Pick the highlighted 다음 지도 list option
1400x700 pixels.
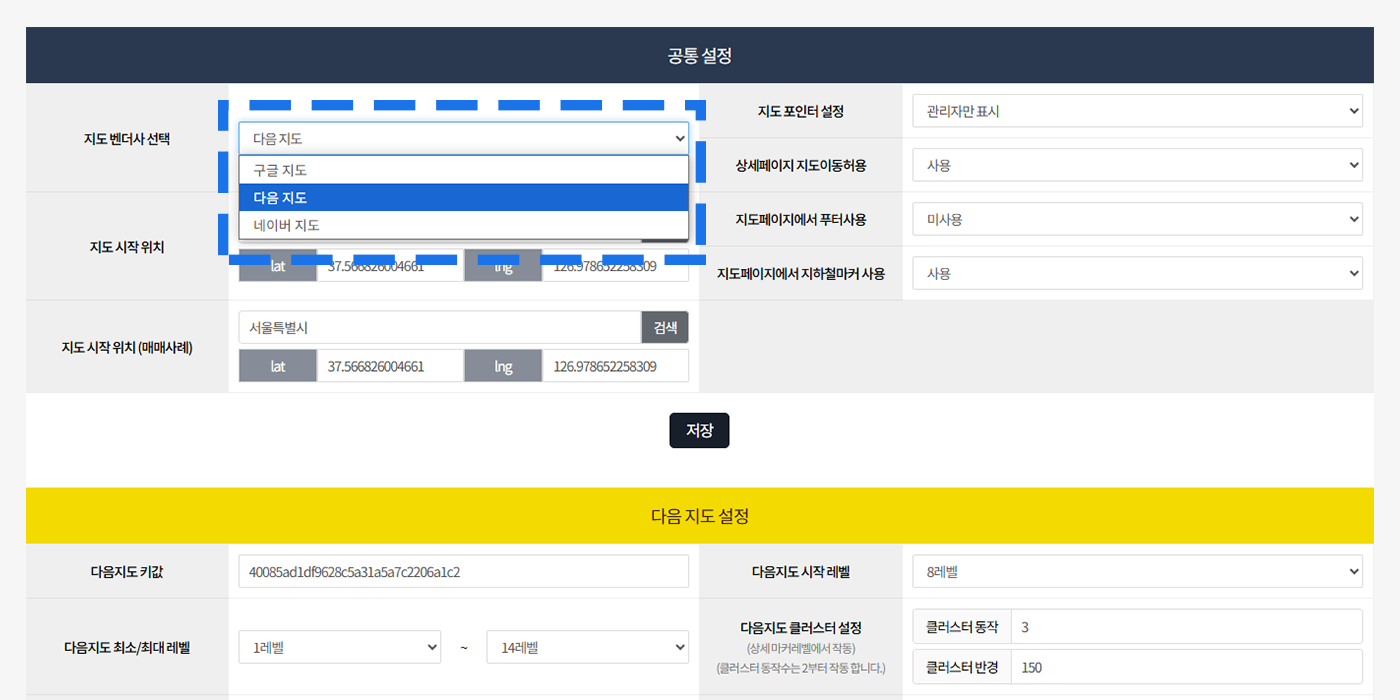pos(463,198)
